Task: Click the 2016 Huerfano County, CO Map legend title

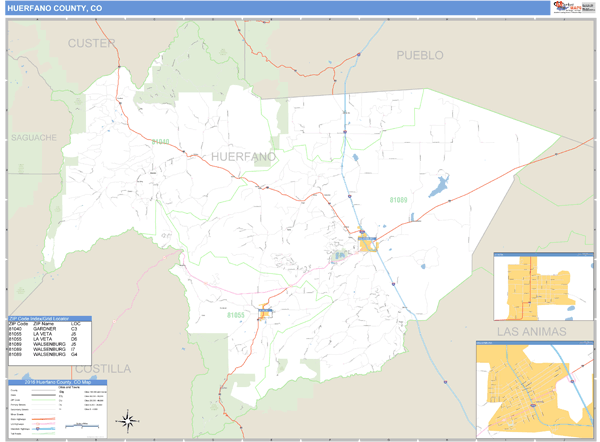Action: [x=58, y=382]
